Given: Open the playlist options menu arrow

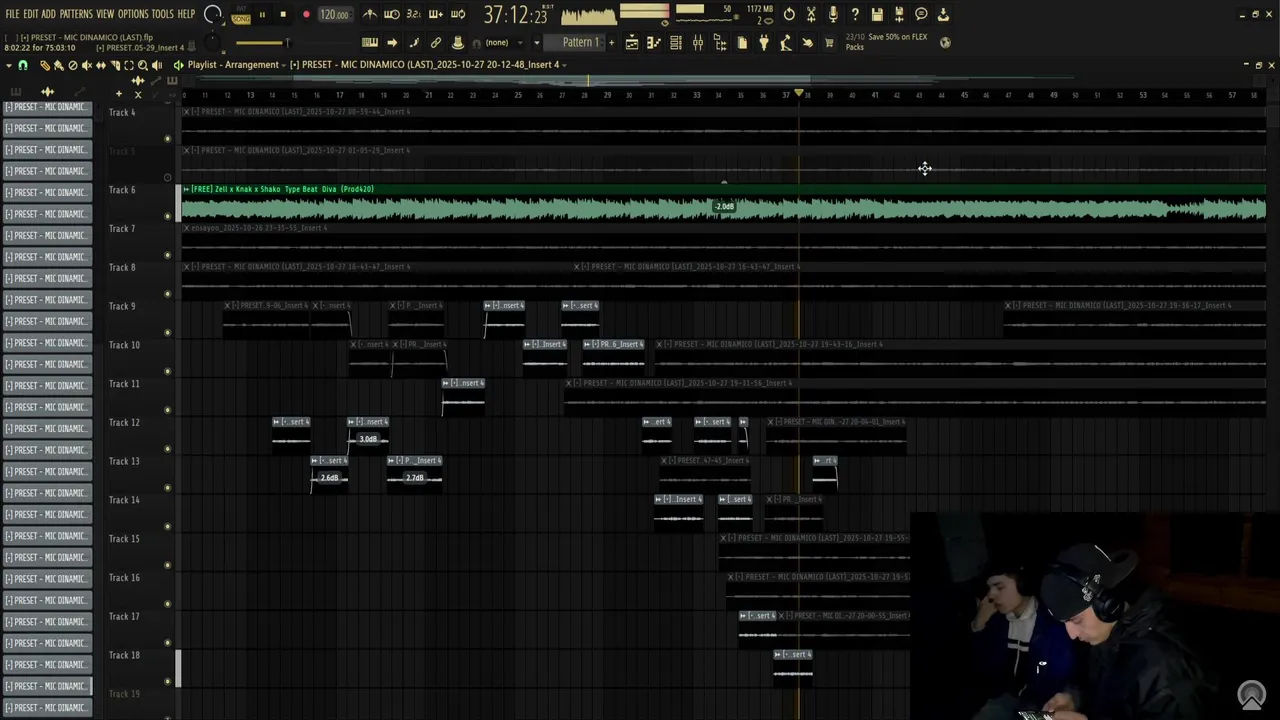Looking at the screenshot, I should 9,65.
